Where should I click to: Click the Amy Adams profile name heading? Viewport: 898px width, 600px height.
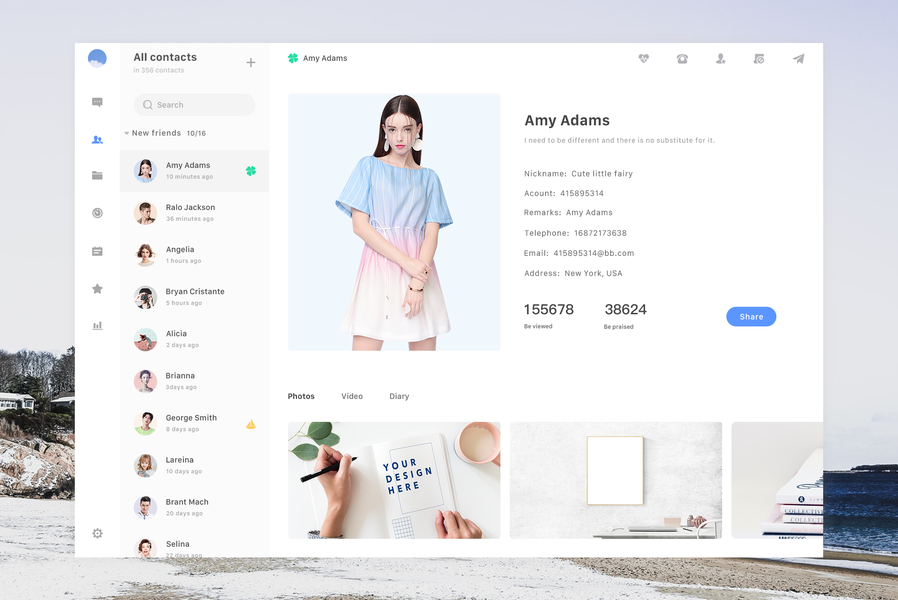[x=567, y=120]
